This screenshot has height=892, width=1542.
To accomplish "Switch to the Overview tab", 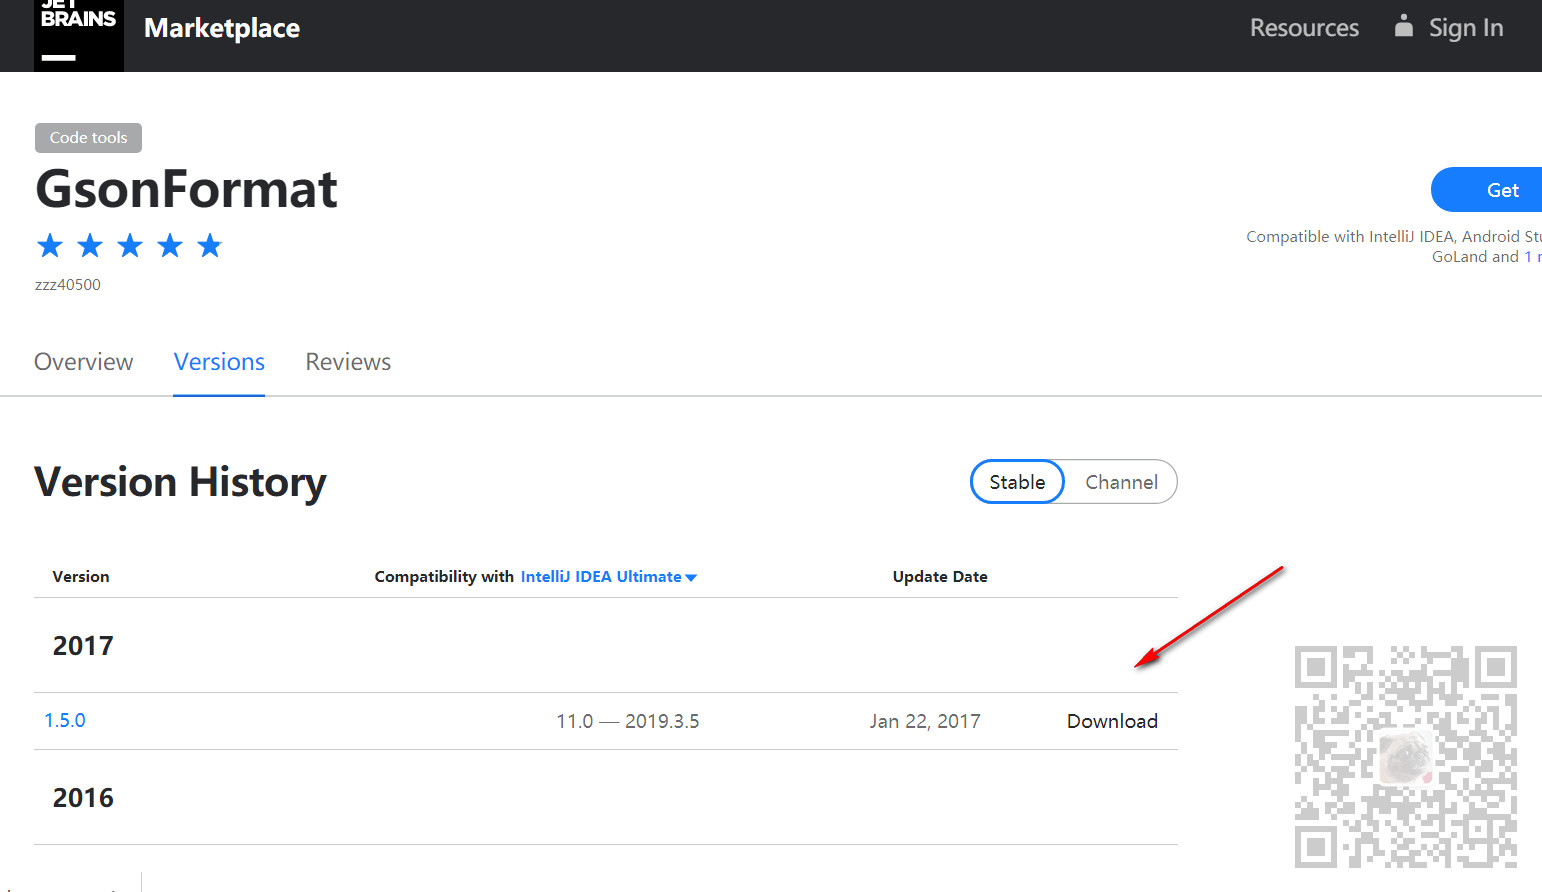I will [x=84, y=362].
